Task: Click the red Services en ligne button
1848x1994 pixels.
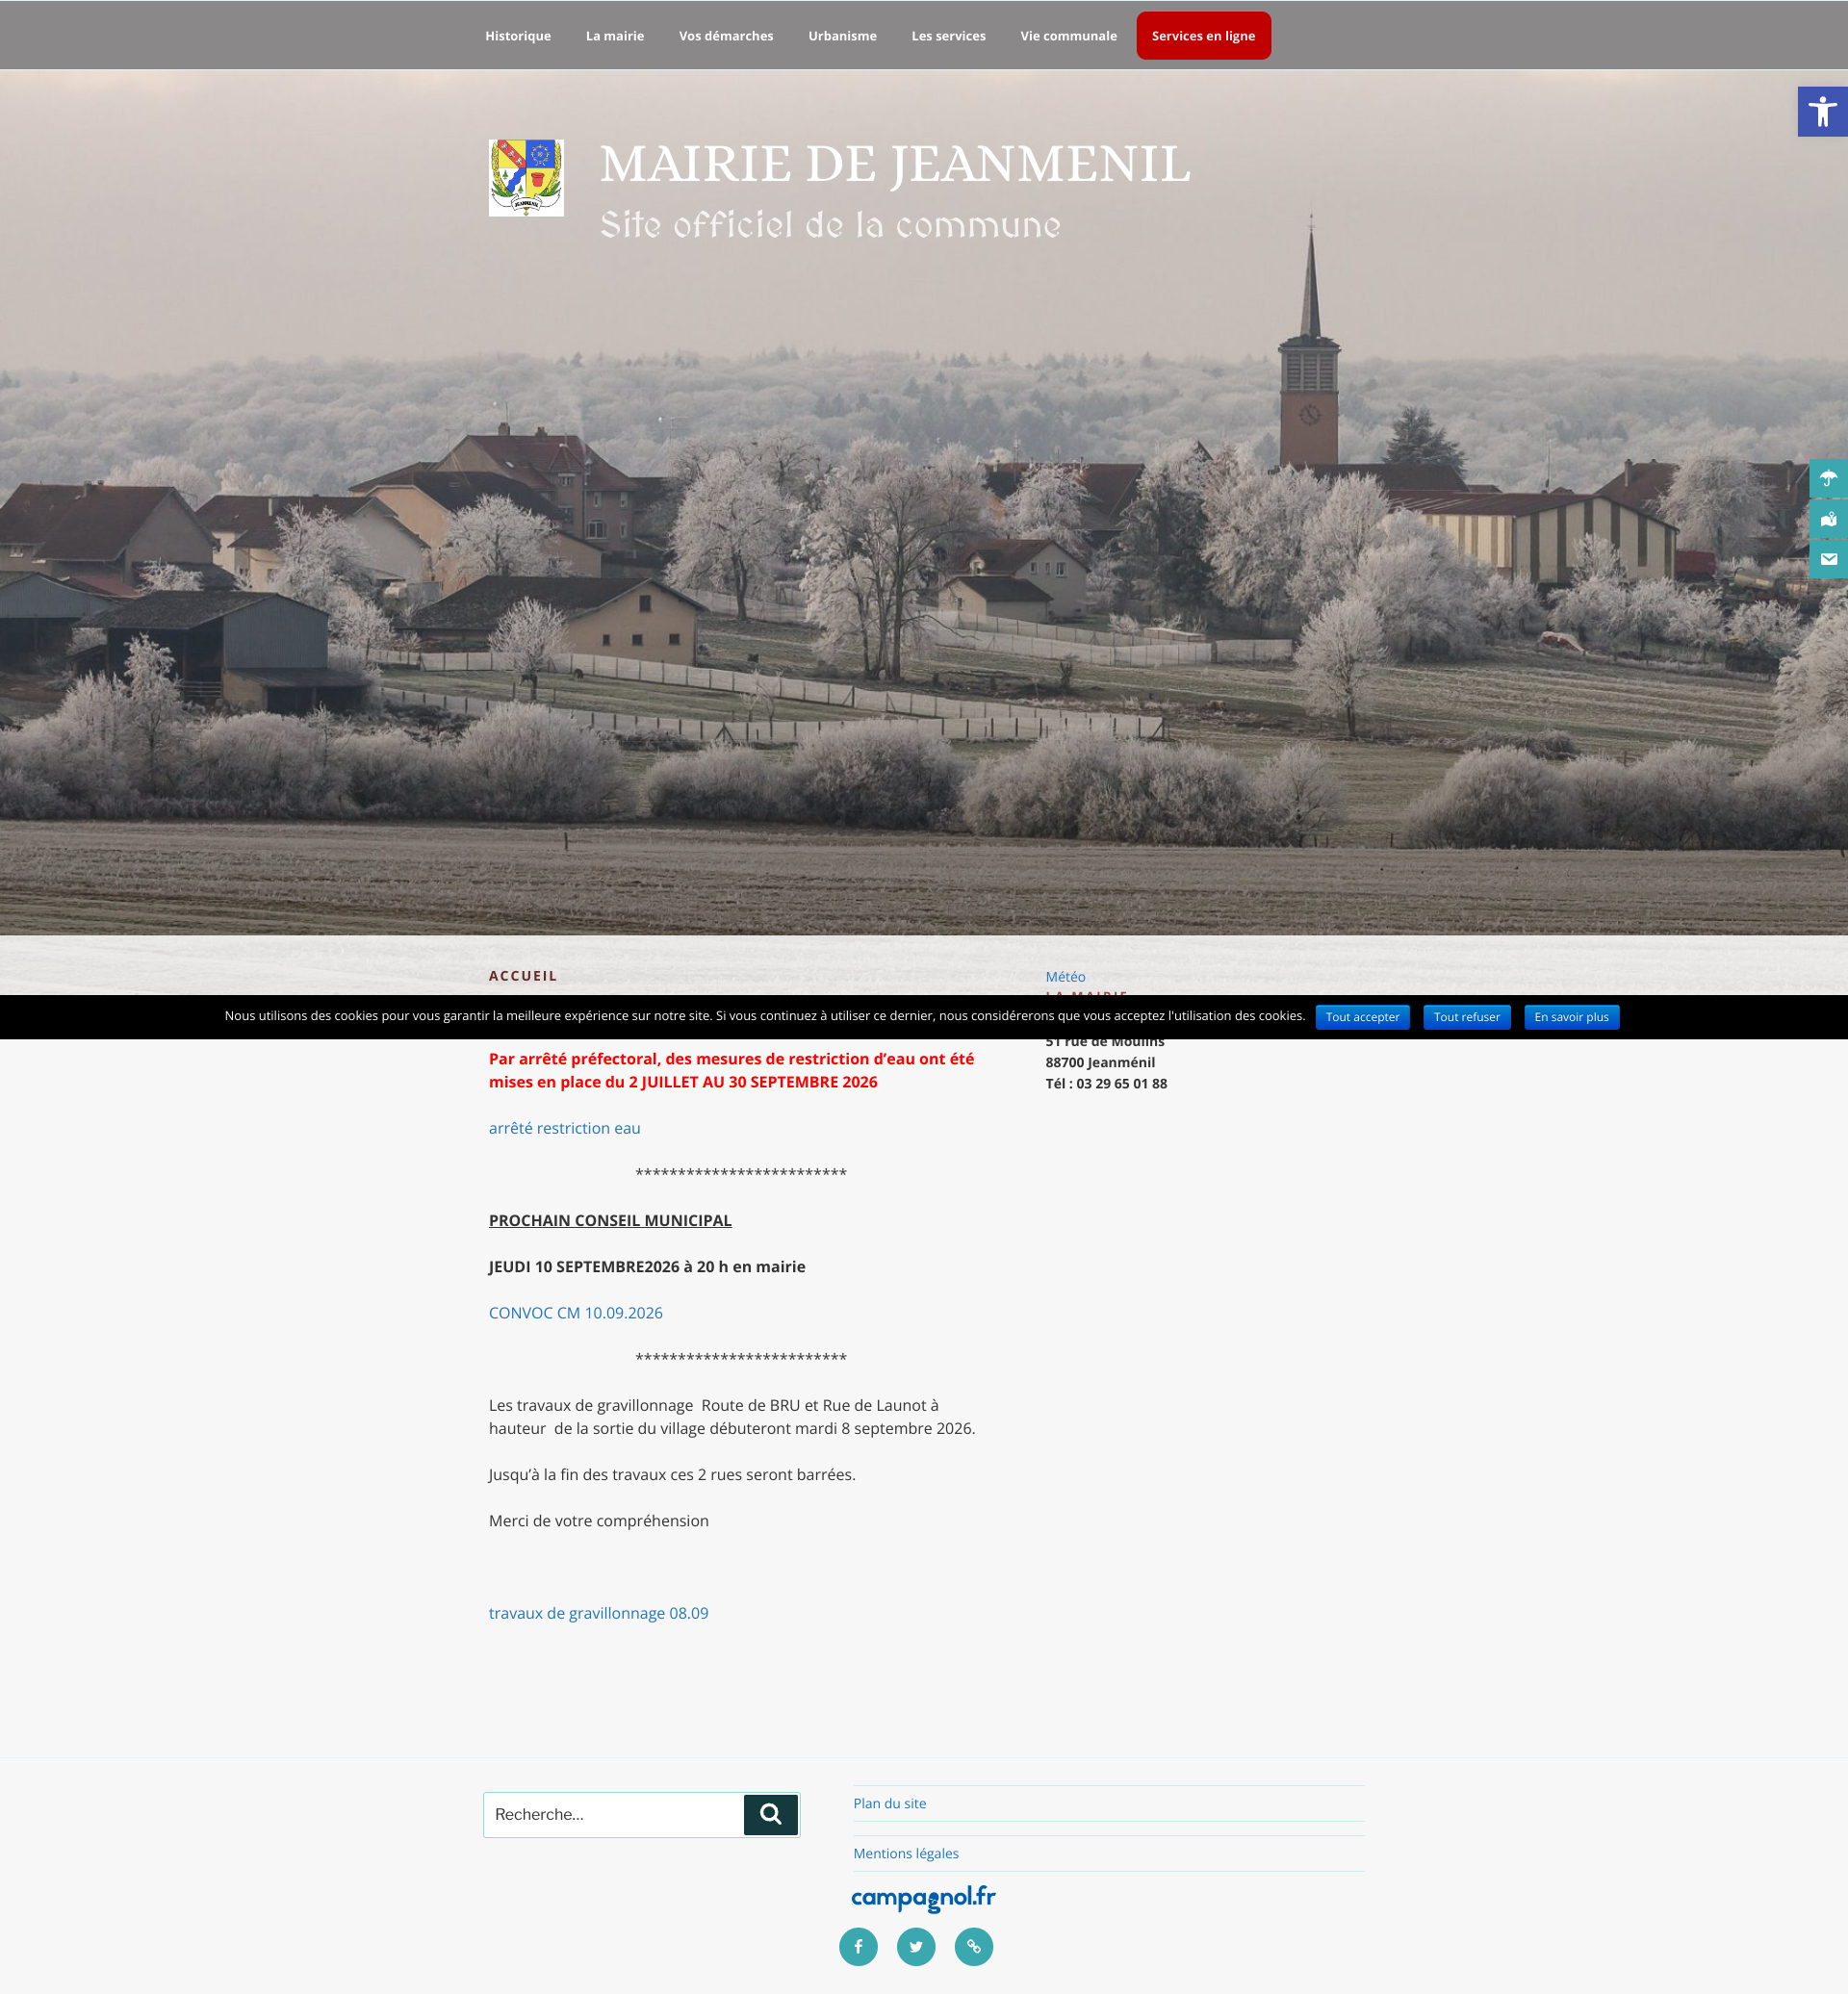Action: click(x=1203, y=36)
